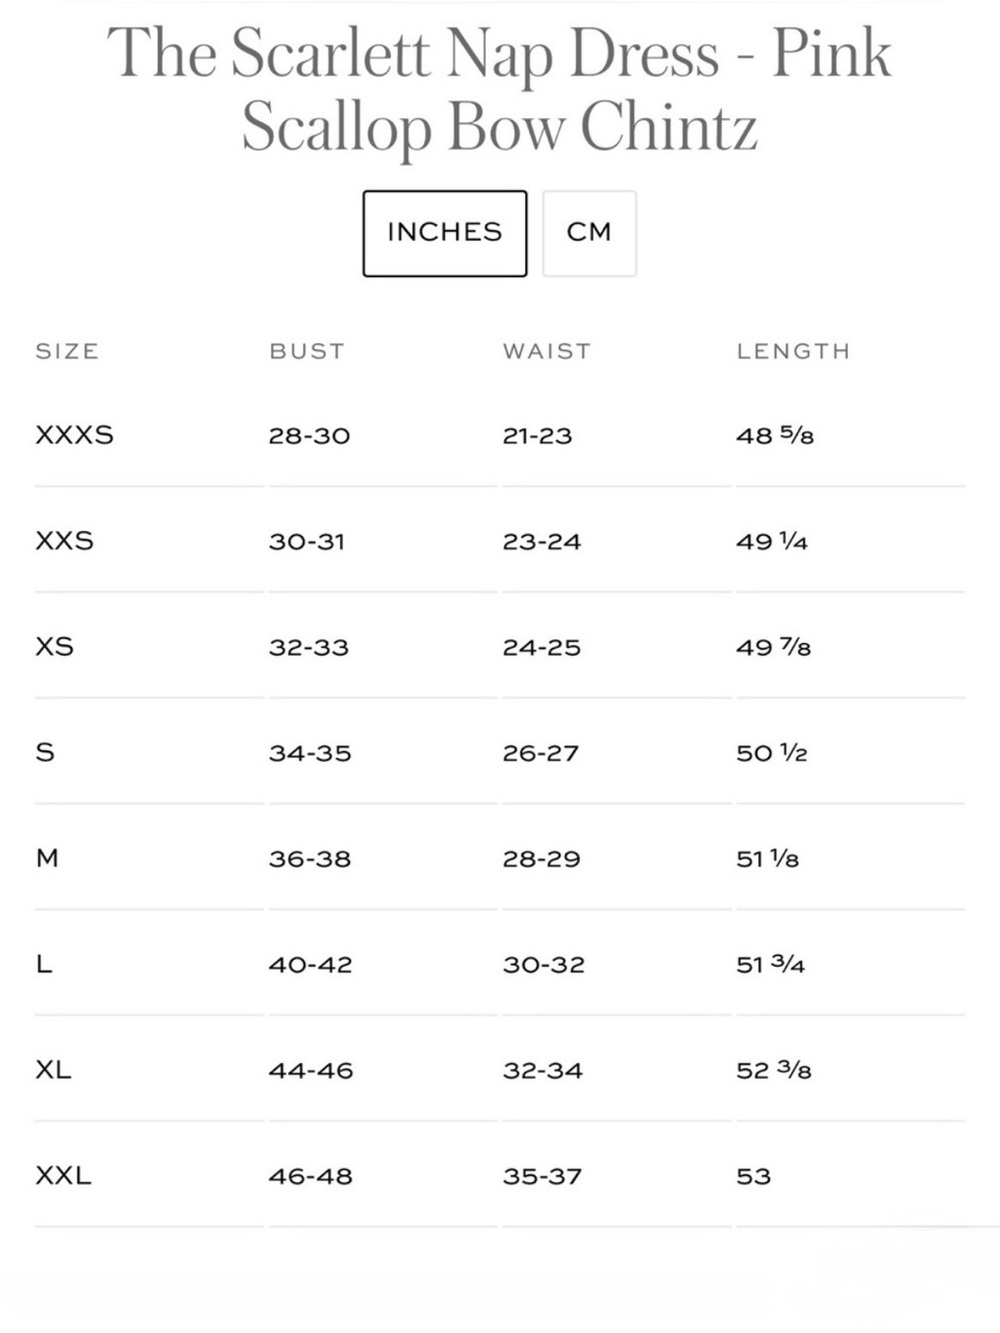Switch size chart units to CM

[x=589, y=233]
